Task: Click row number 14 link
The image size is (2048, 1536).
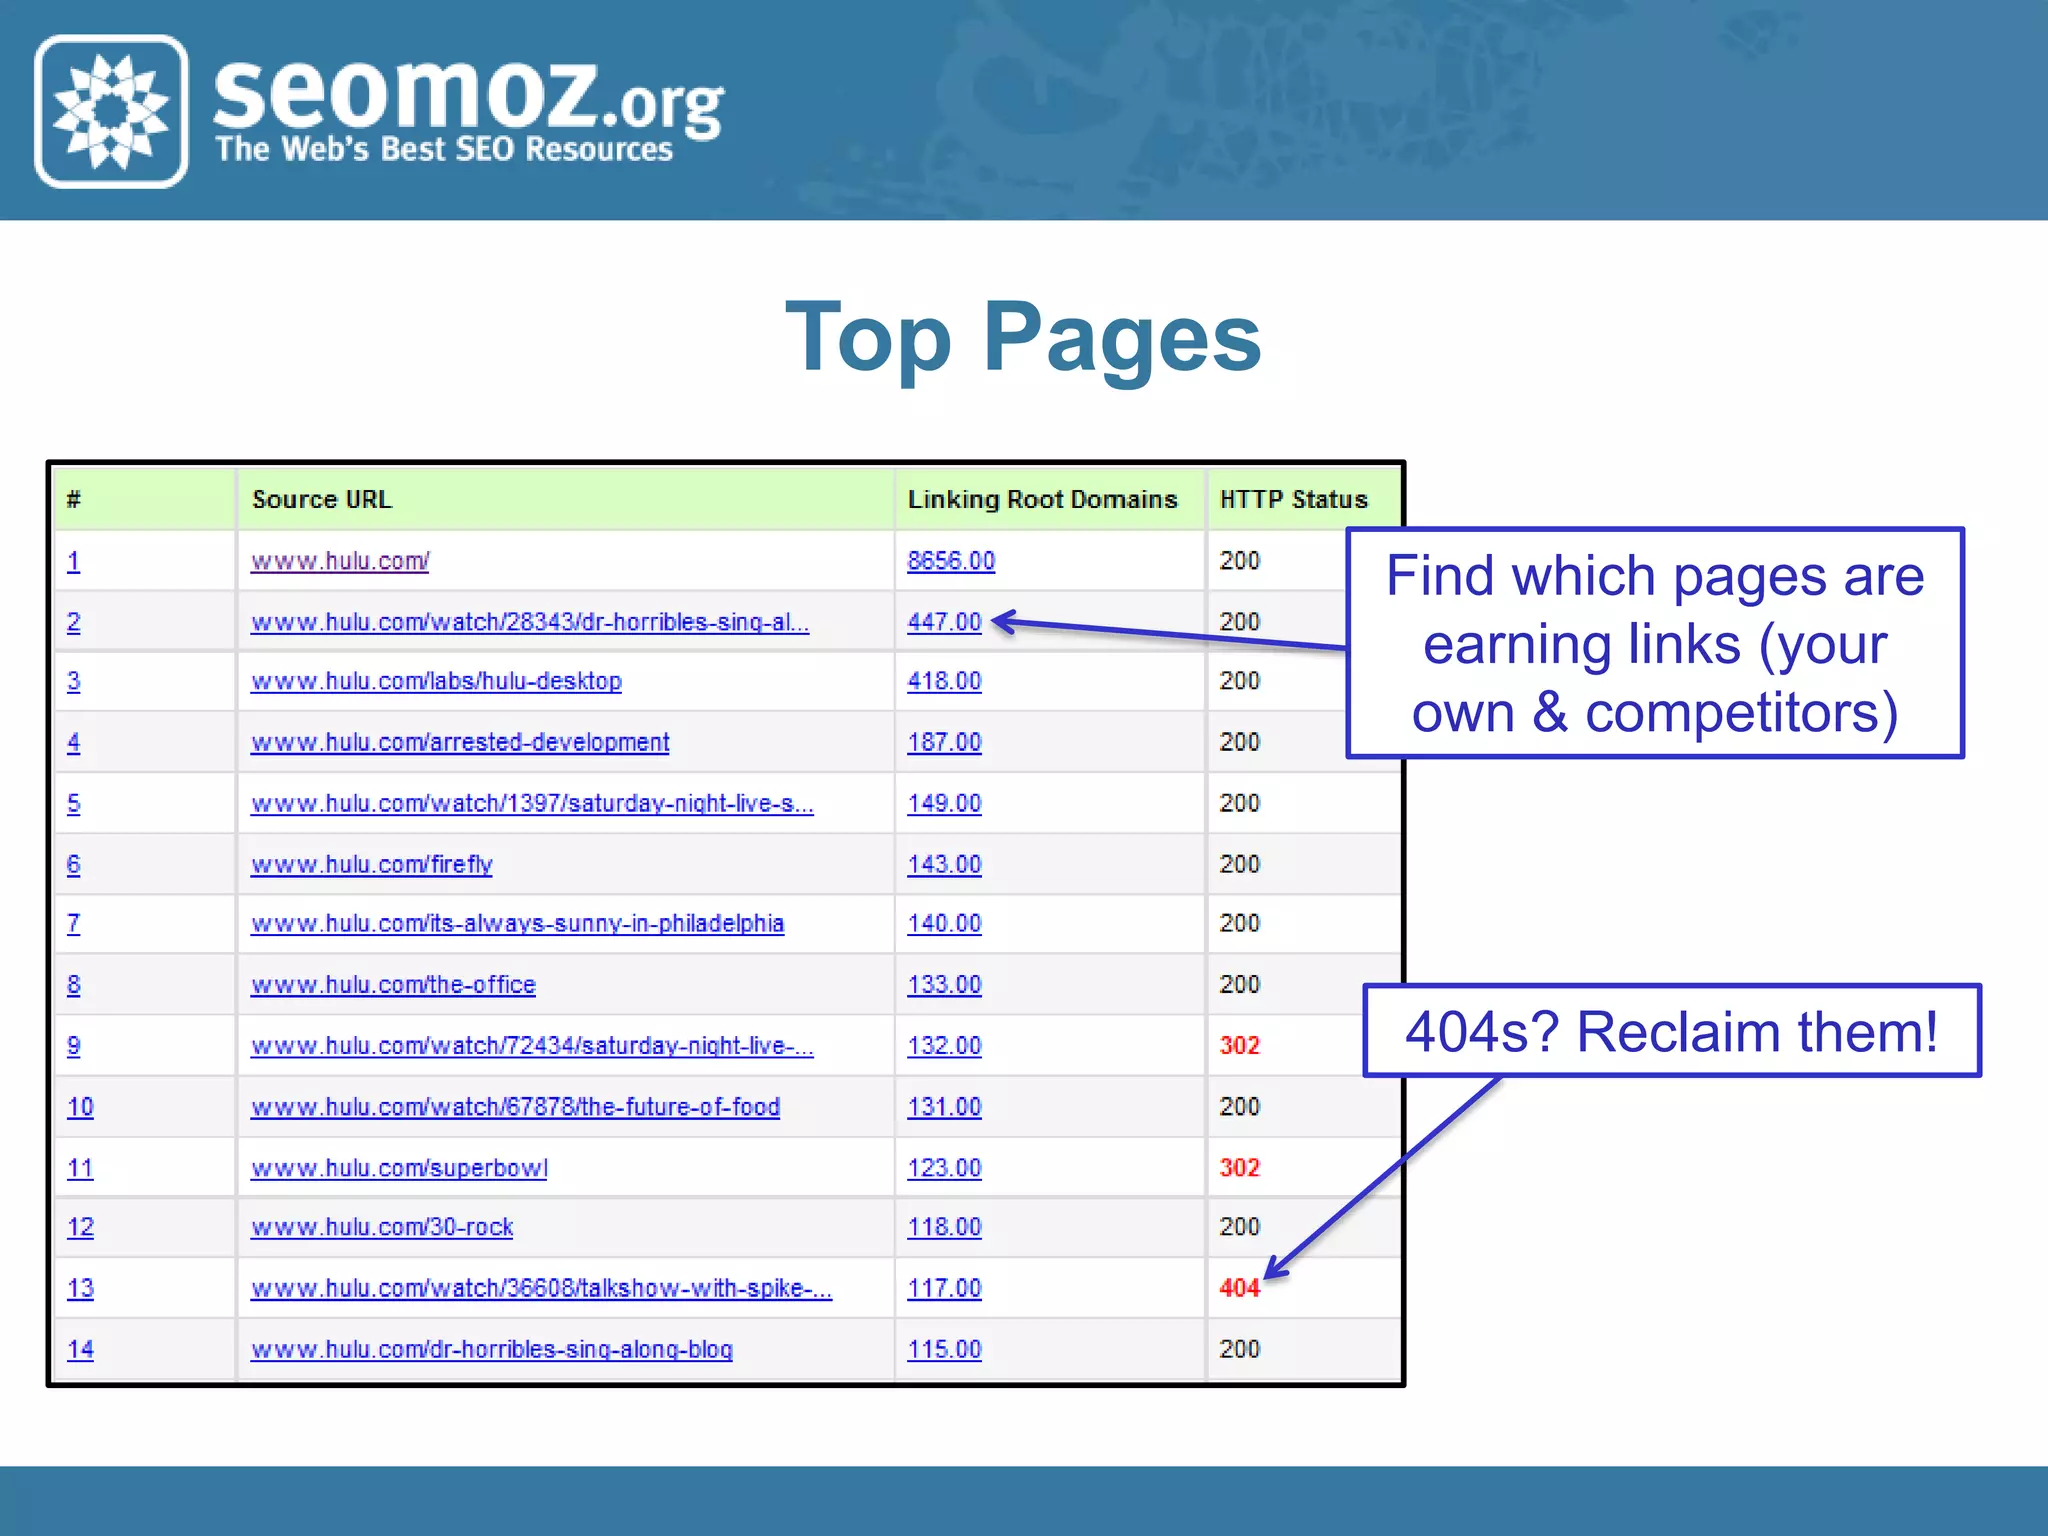Action: coord(80,1349)
